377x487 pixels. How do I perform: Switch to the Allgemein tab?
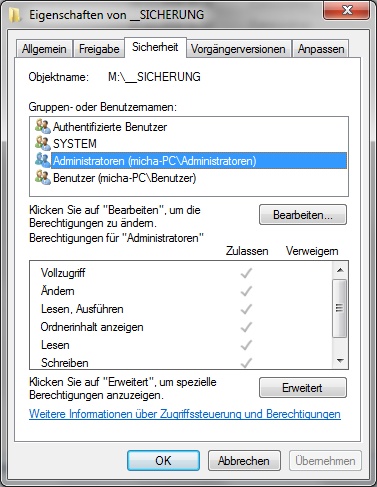44,49
